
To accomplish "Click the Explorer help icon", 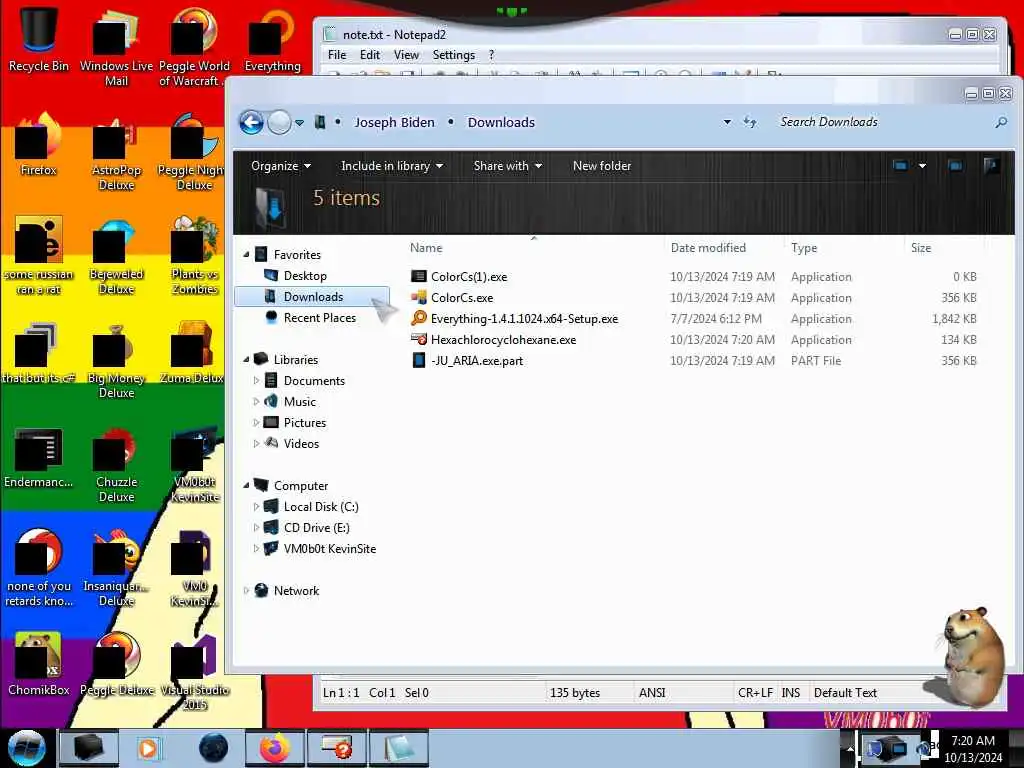I will [x=991, y=166].
